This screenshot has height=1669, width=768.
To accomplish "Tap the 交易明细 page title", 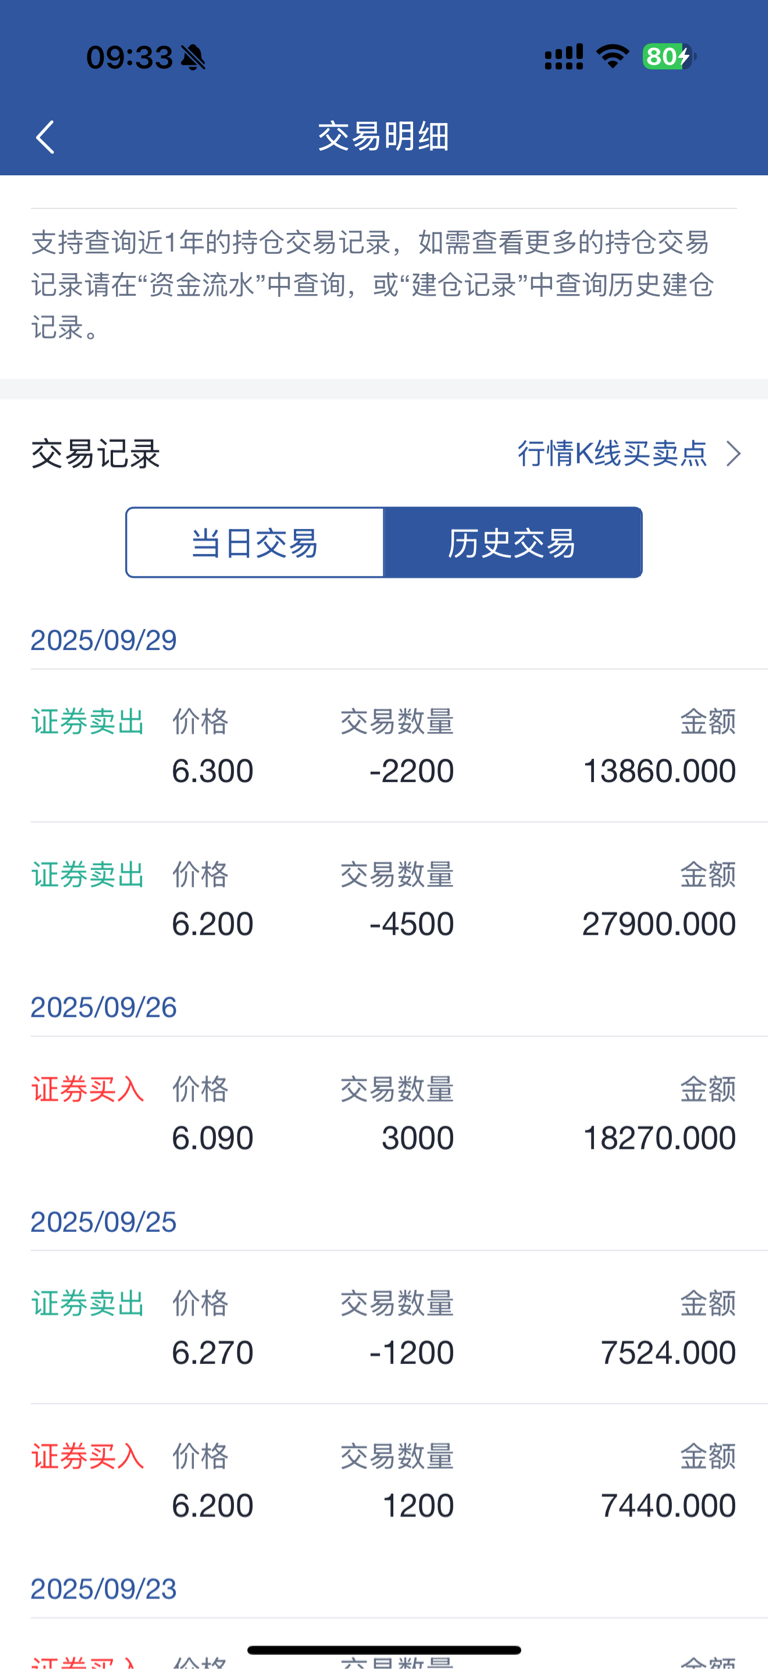I will click(384, 137).
